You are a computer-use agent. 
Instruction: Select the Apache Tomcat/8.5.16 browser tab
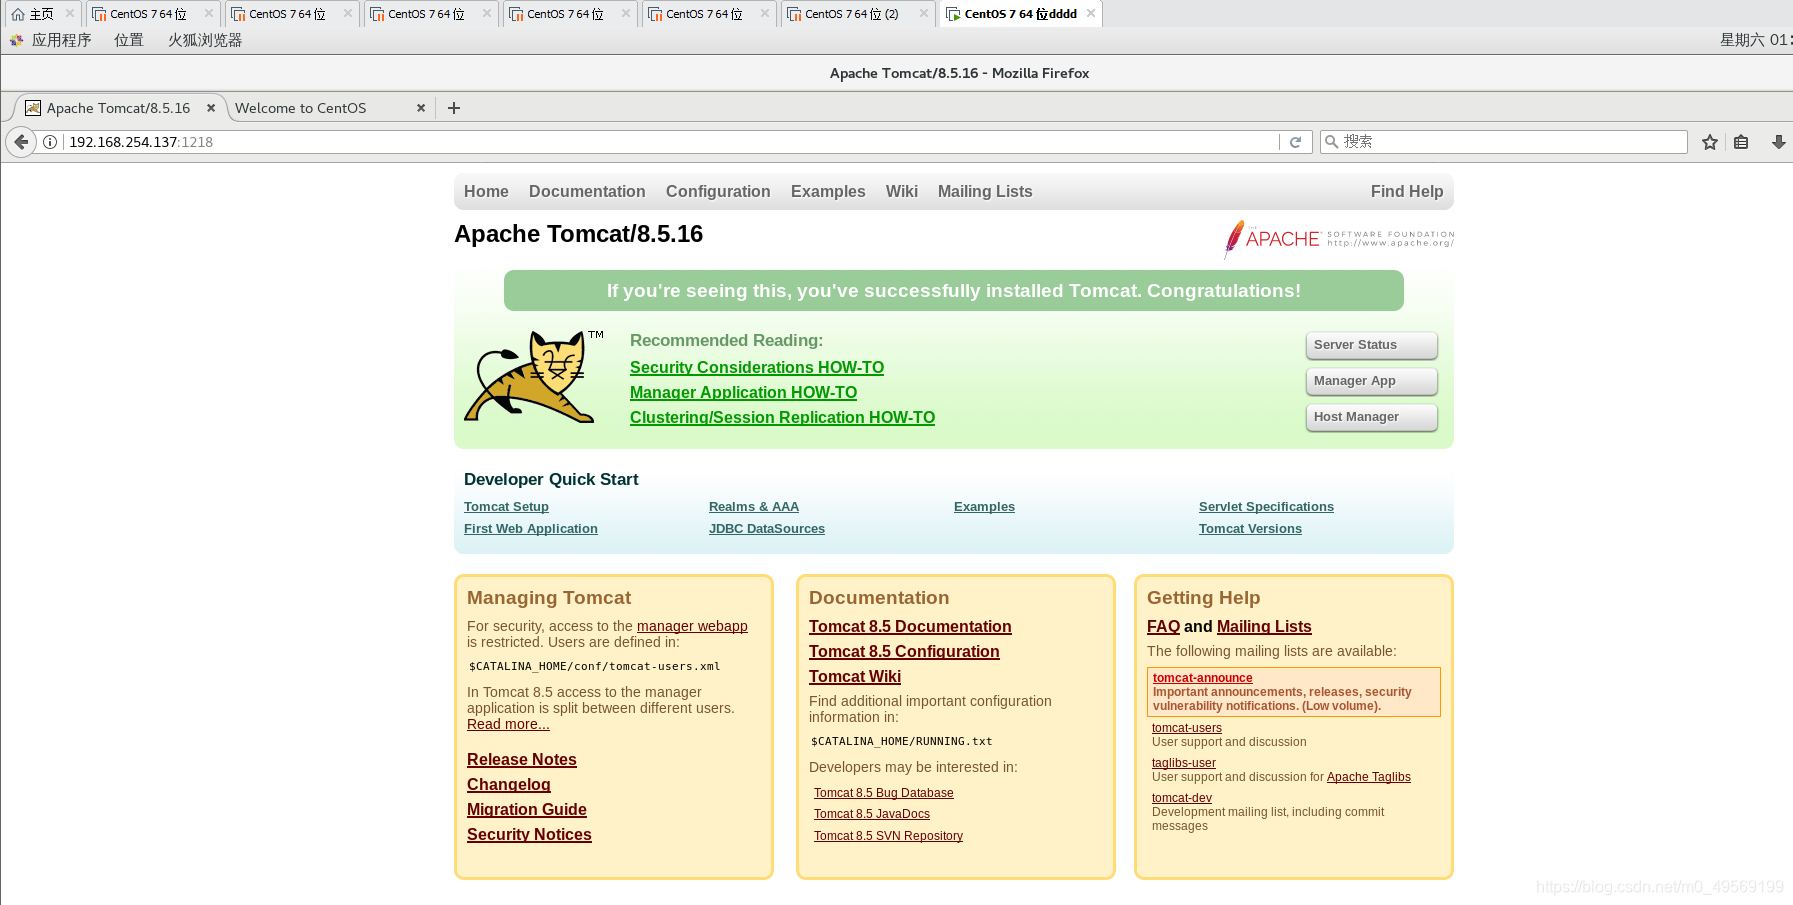point(118,108)
